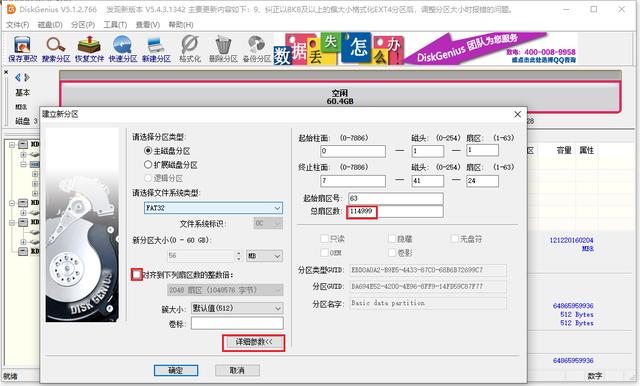The height and width of the screenshot is (386, 640).
Task: Toggle the 隐藏 attribute checkbox
Action: point(392,239)
